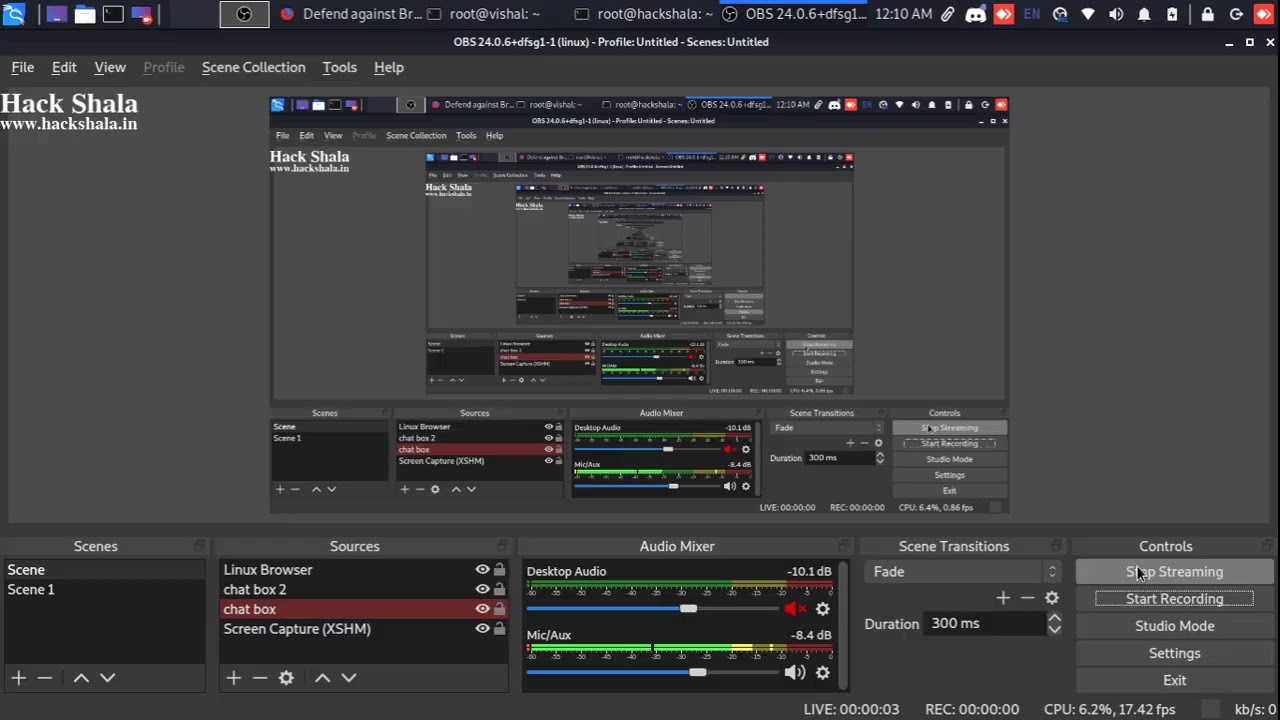1280x720 pixels.
Task: Switch to root@hackshala terminal in taskbar
Action: point(644,14)
